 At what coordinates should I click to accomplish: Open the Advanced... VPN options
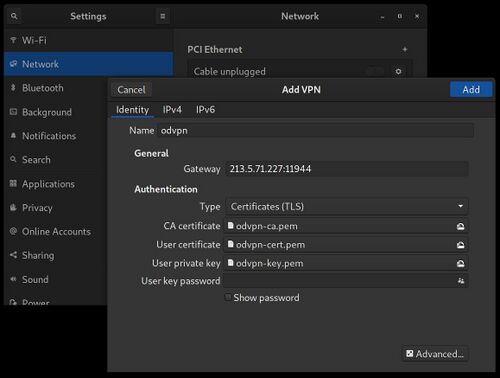pyautogui.click(x=435, y=354)
